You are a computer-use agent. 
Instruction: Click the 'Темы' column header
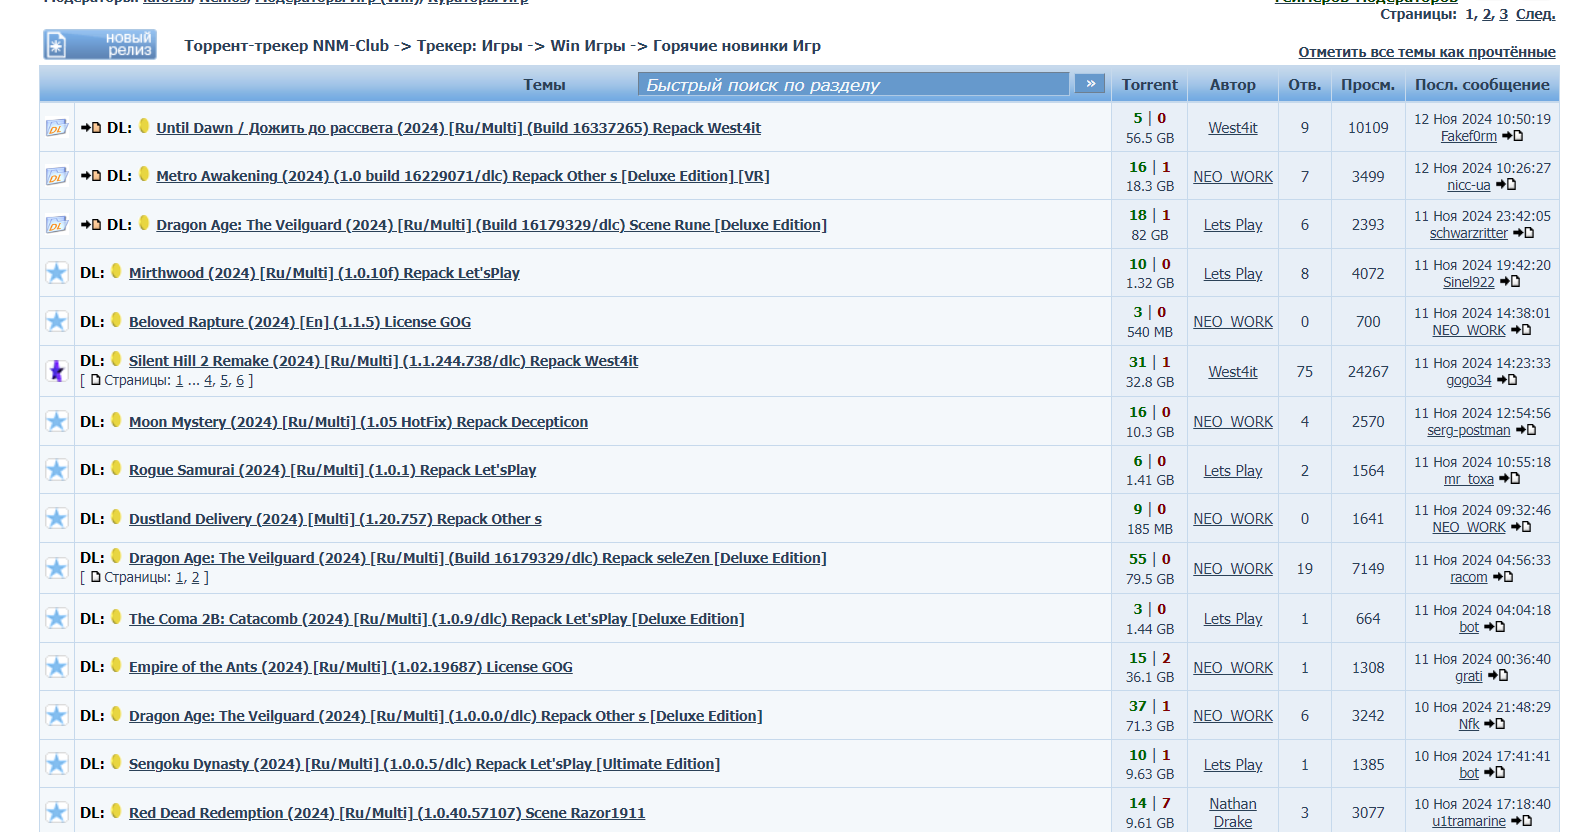pos(544,85)
